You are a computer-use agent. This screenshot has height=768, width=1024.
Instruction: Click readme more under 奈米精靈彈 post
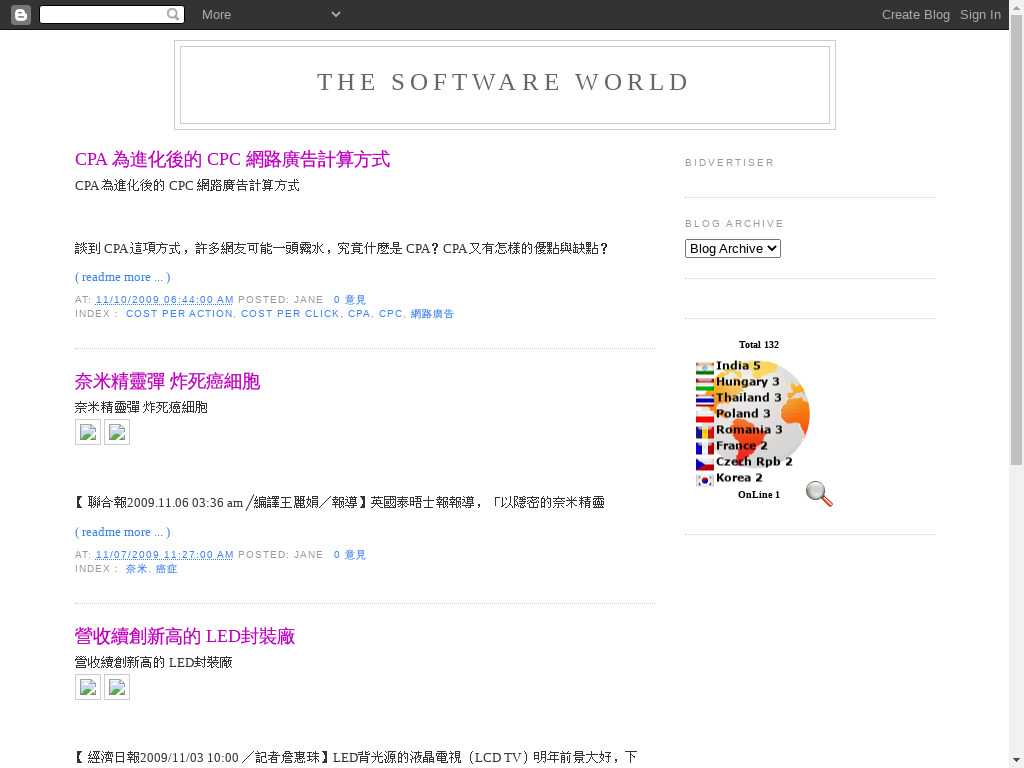(123, 532)
